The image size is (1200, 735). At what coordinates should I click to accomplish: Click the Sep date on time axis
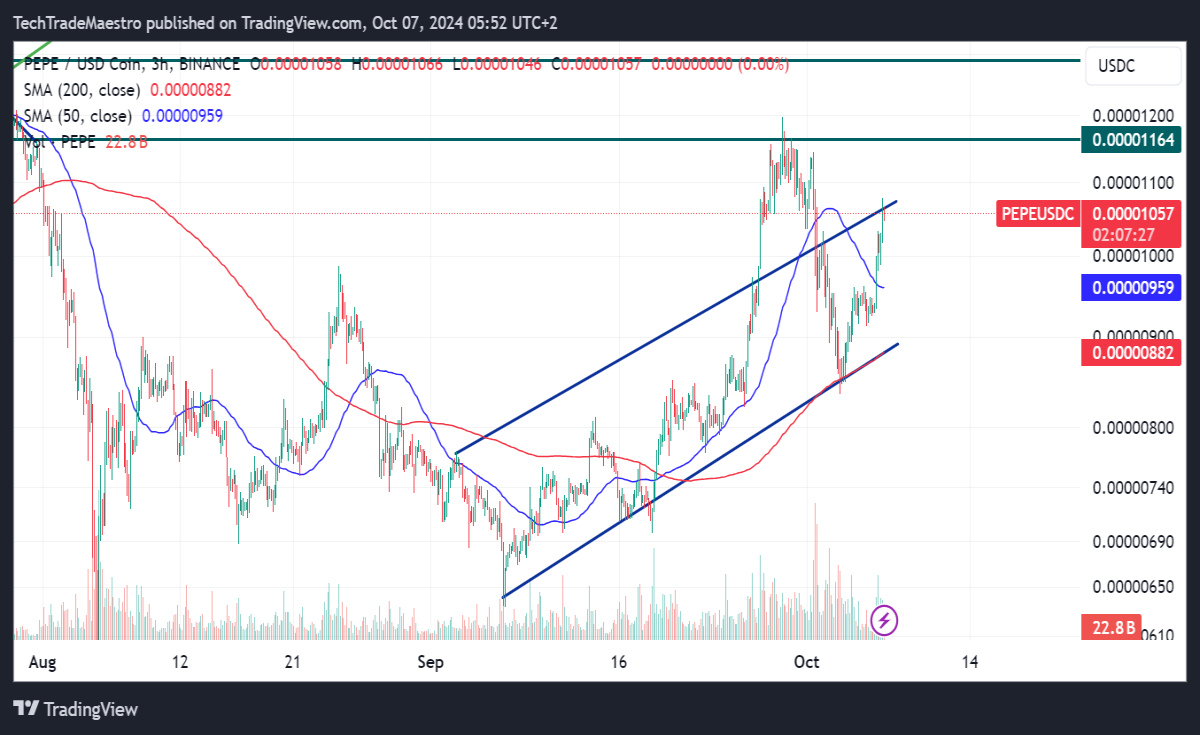pyautogui.click(x=430, y=662)
